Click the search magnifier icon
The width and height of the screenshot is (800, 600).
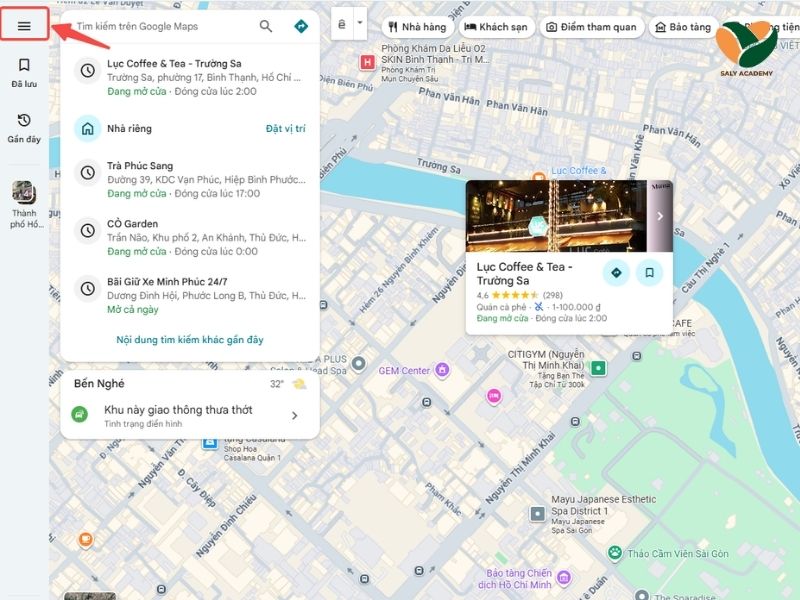tap(266, 26)
